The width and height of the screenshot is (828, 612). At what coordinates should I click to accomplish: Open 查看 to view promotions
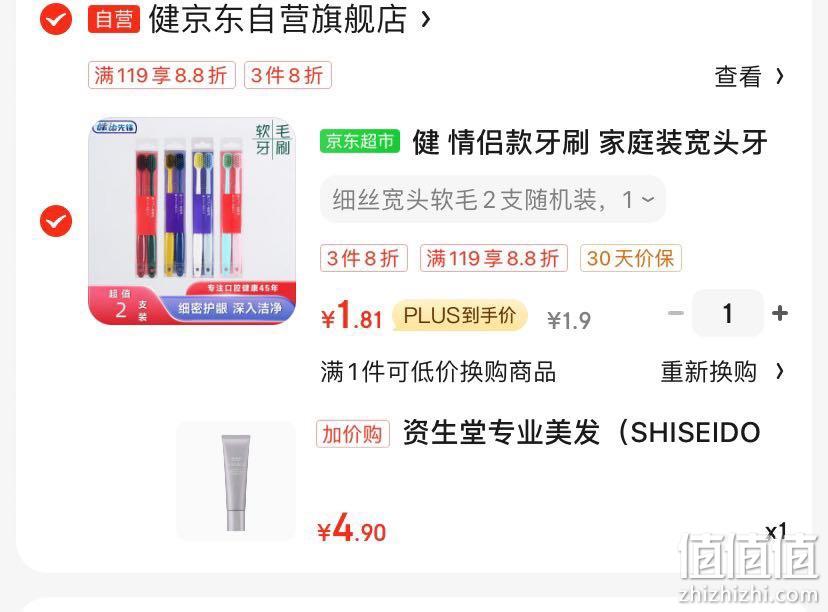click(737, 77)
